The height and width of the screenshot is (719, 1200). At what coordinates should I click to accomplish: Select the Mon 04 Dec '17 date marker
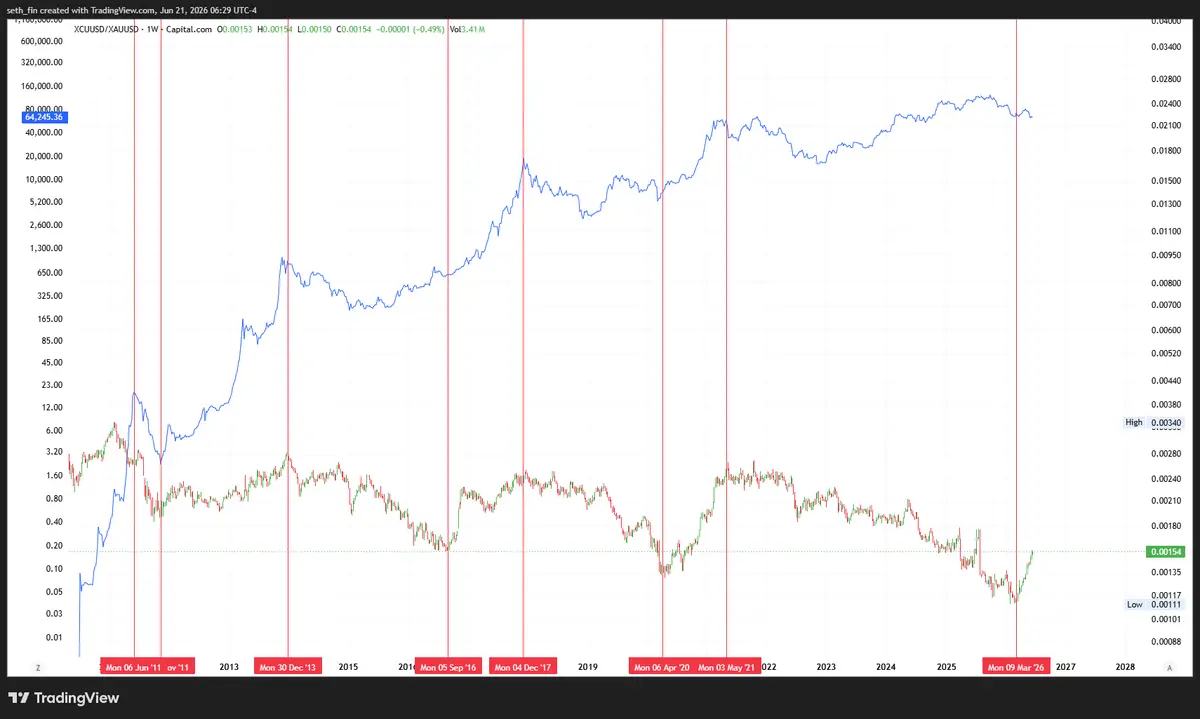(x=523, y=666)
